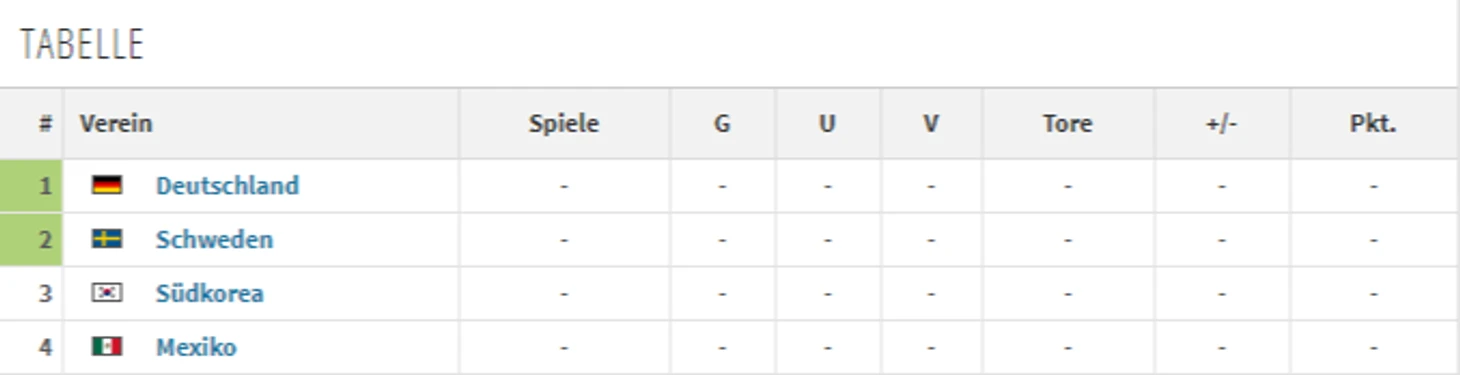Click the U draws column header
The width and height of the screenshot is (1460, 375).
click(x=827, y=123)
